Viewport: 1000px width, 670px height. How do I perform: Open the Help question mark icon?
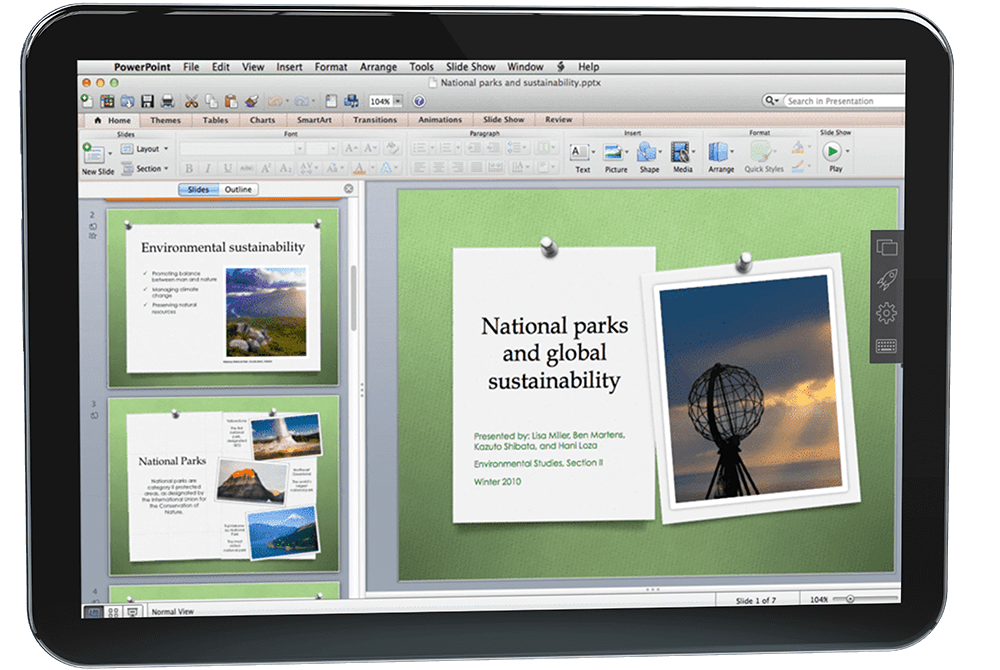tap(419, 101)
